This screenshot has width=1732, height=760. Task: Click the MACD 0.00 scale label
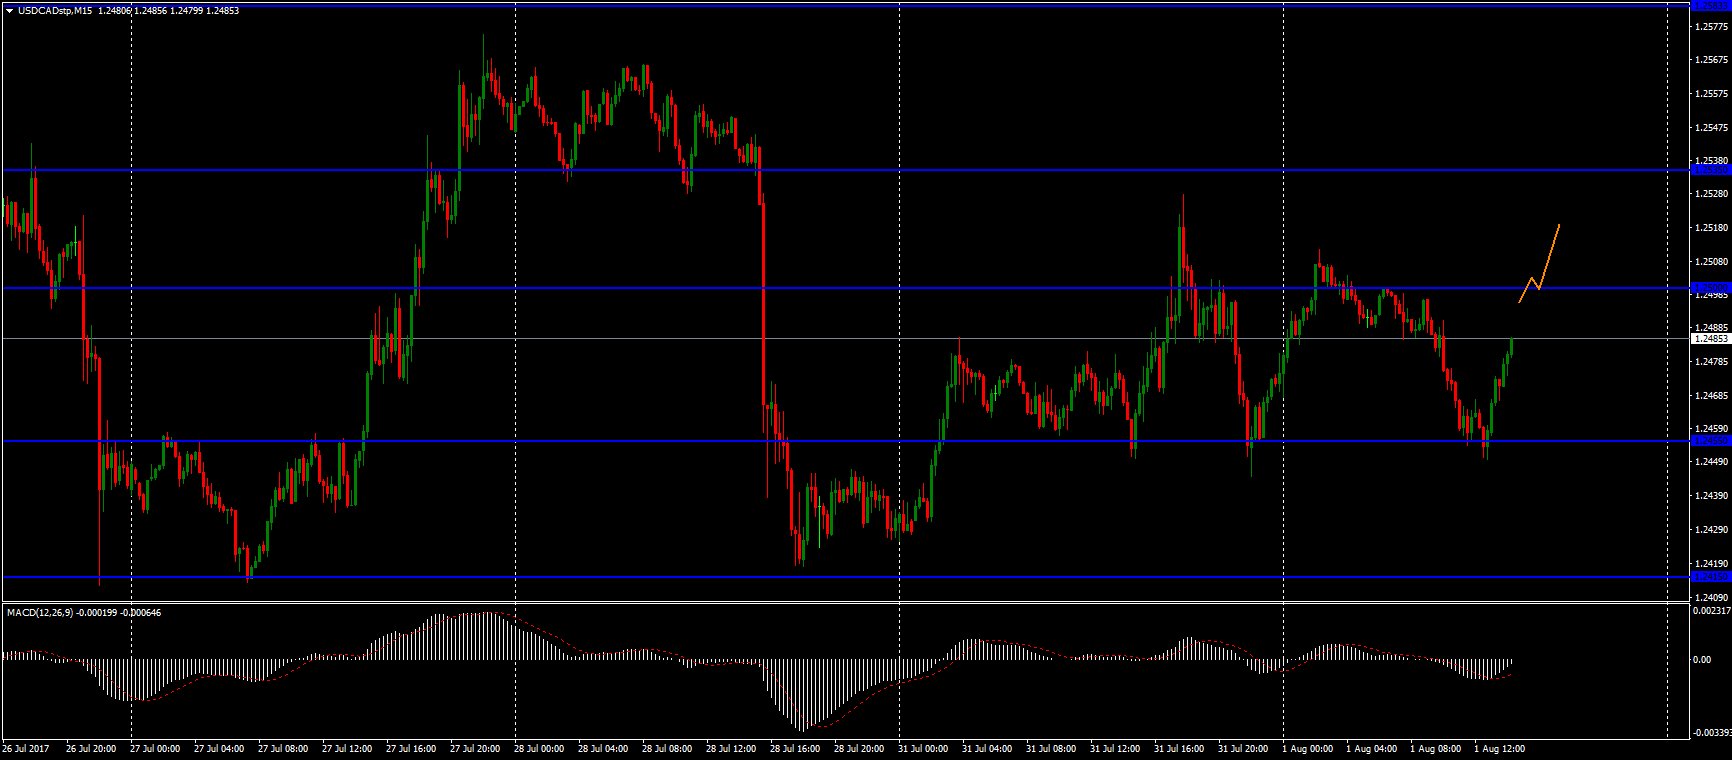(x=1702, y=660)
